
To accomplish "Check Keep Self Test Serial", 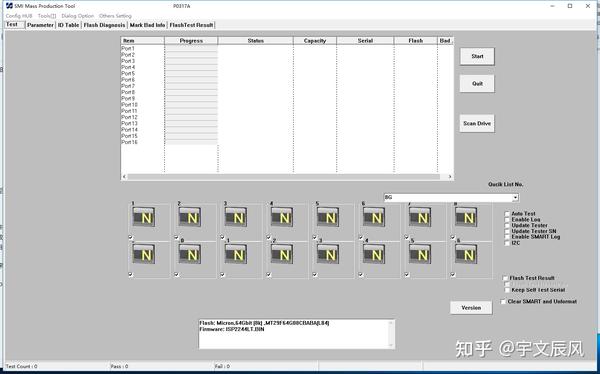I will click(x=507, y=290).
